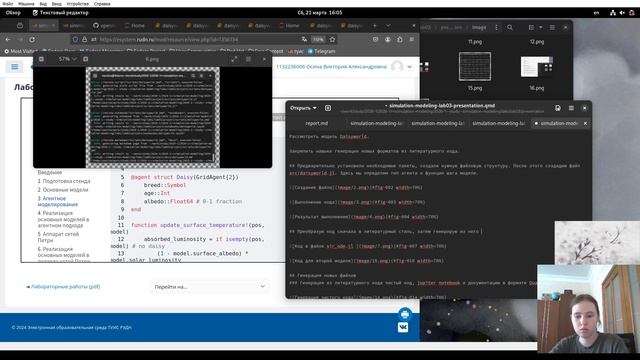The height and width of the screenshot is (360, 640).
Task: Go to section 1 Подготовка стенда
Action: pyautogui.click(x=64, y=181)
